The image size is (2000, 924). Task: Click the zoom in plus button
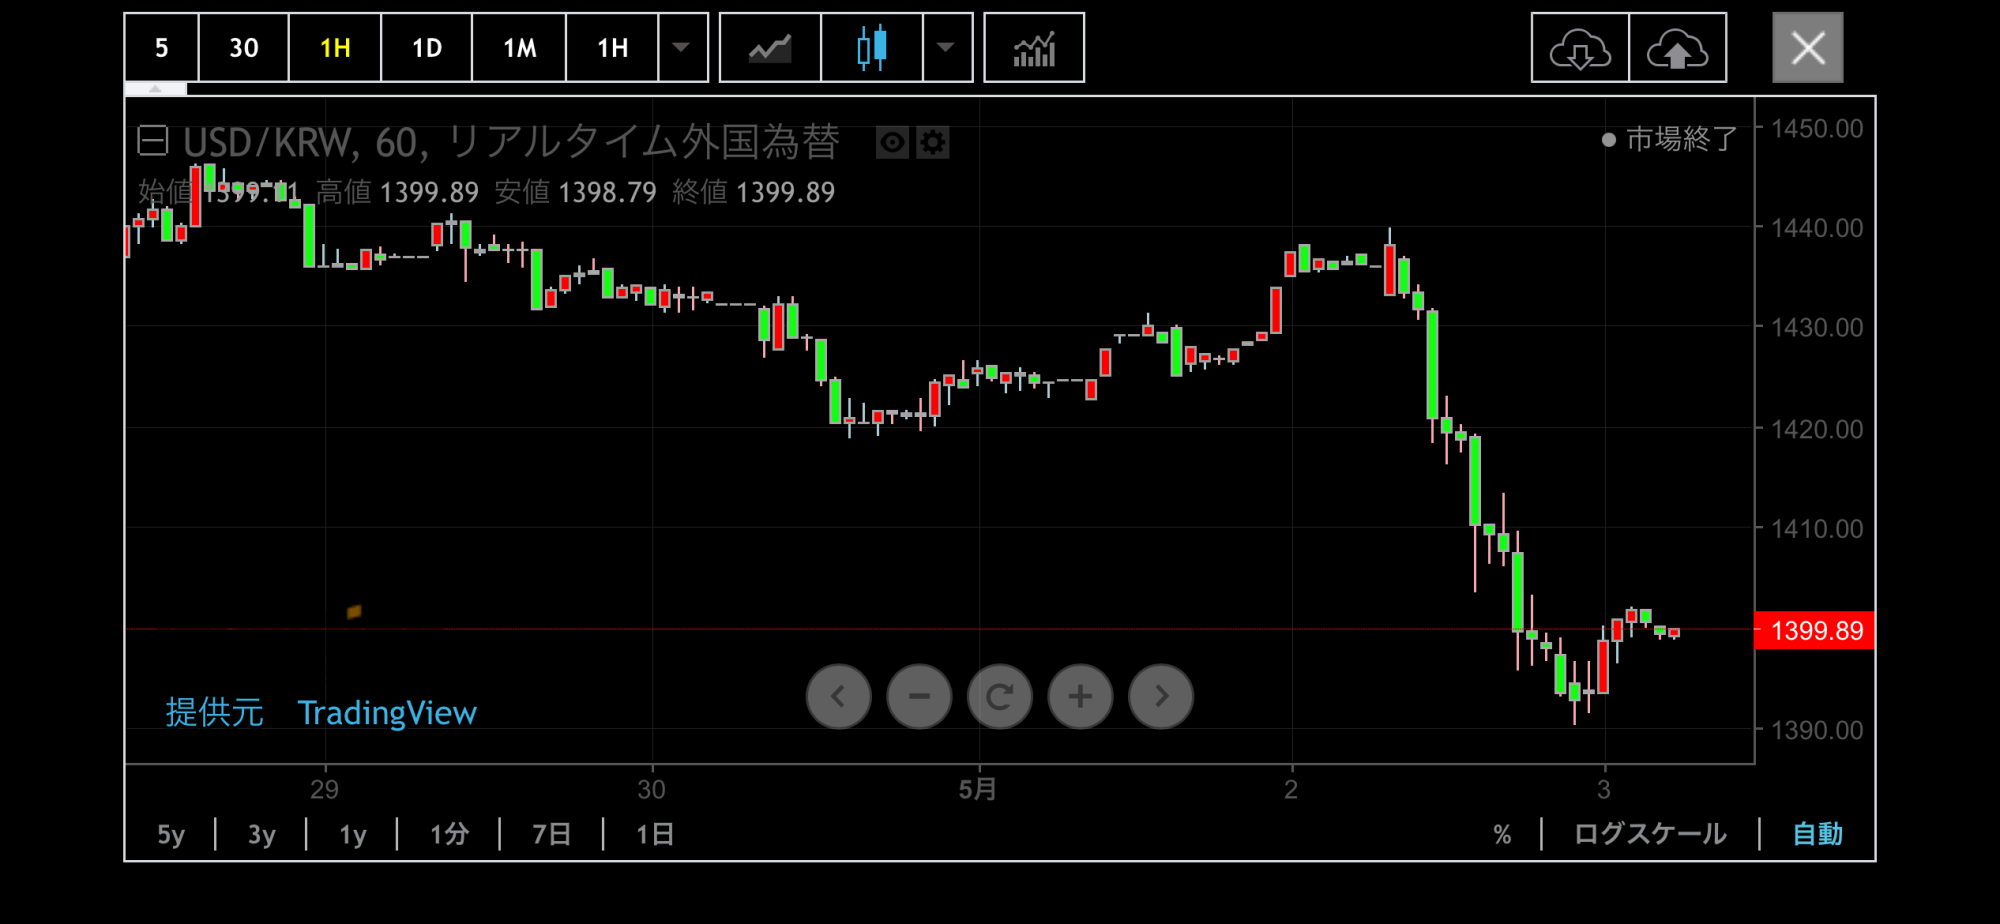[1080, 696]
